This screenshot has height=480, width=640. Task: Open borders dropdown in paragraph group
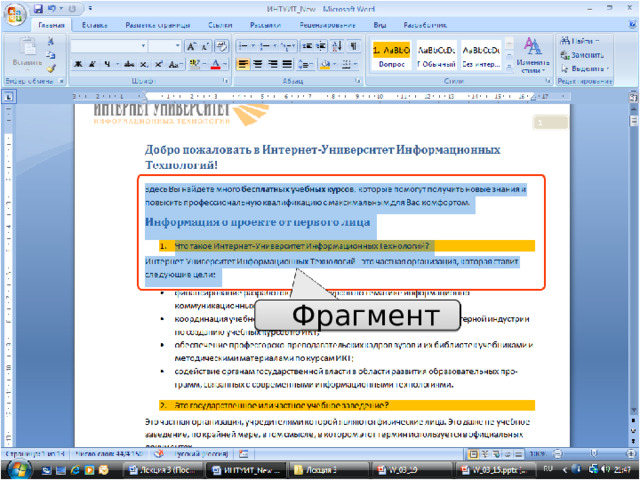click(x=356, y=64)
